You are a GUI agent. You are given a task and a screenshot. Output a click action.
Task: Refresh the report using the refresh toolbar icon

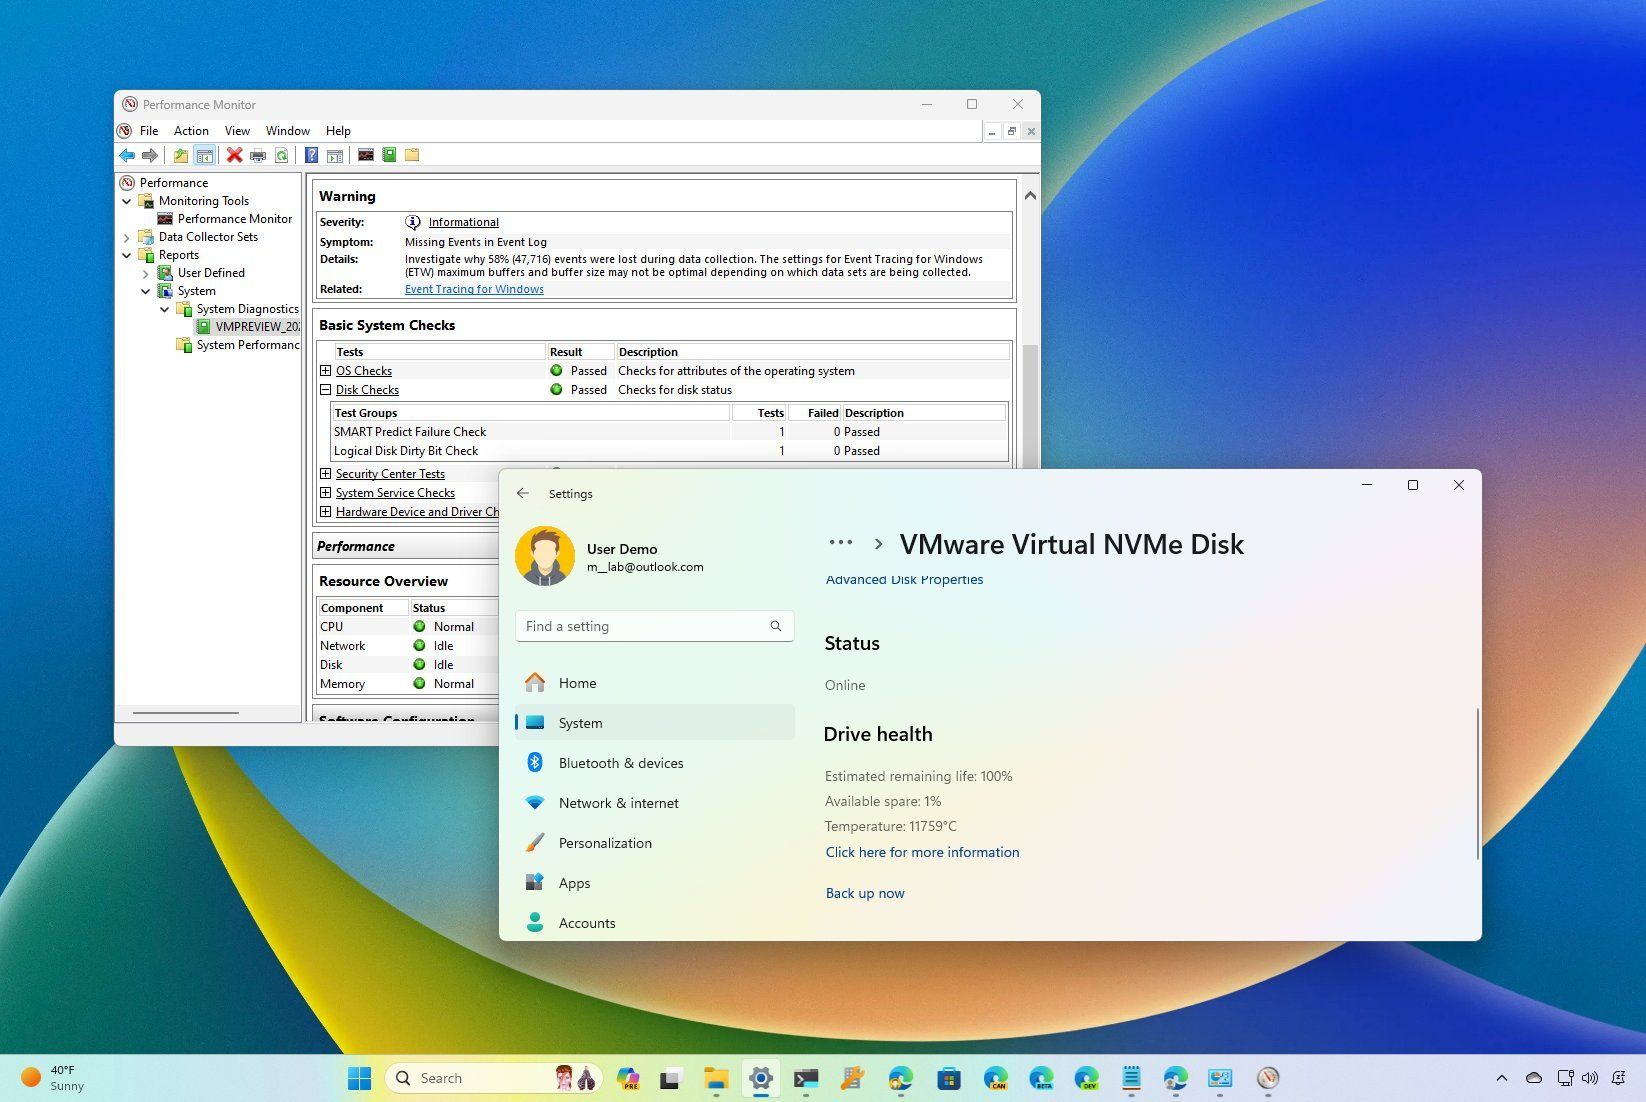pos(281,155)
